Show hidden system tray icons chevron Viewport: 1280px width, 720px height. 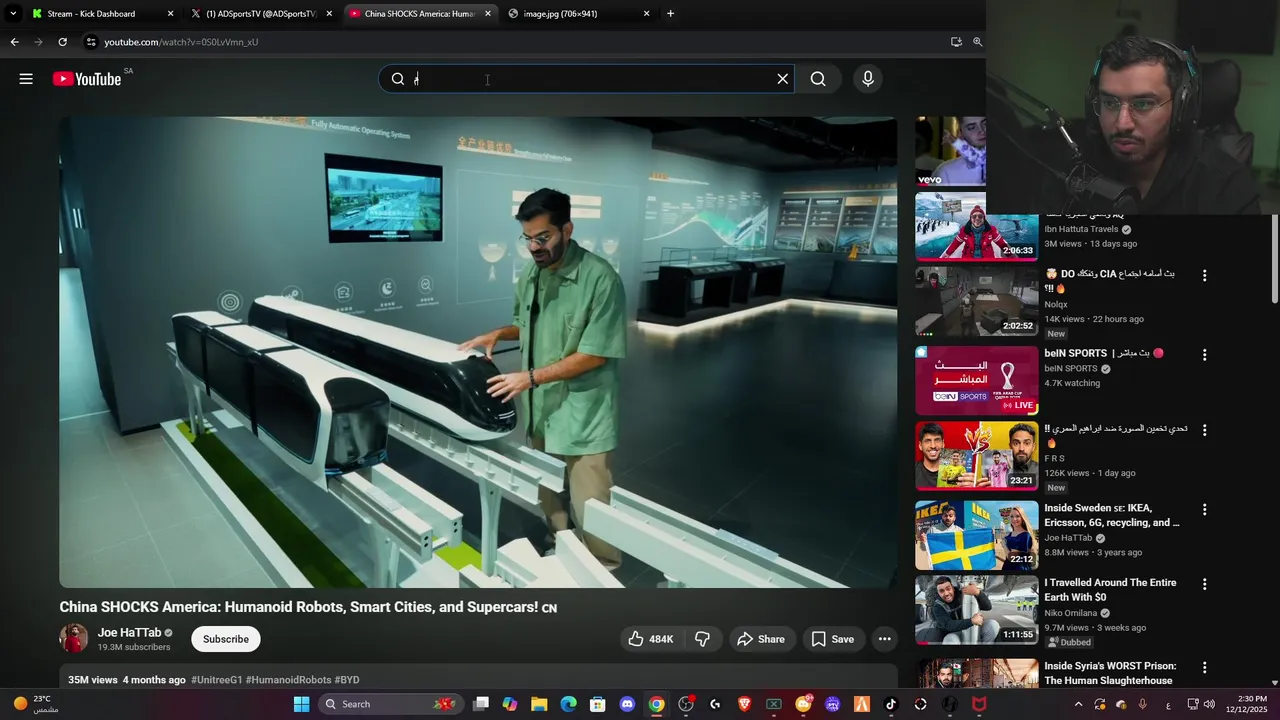[1078, 704]
